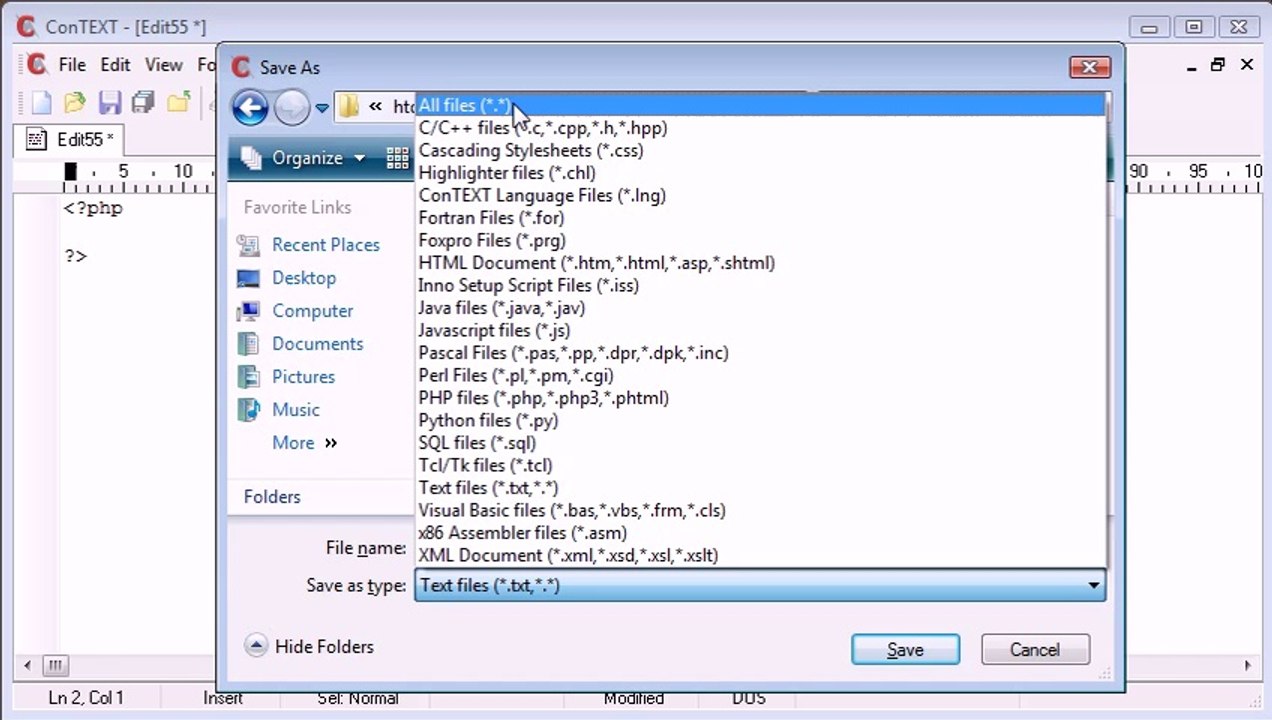Switch to the Edit55 document tab
Screen dimensions: 1272x720
point(70,139)
